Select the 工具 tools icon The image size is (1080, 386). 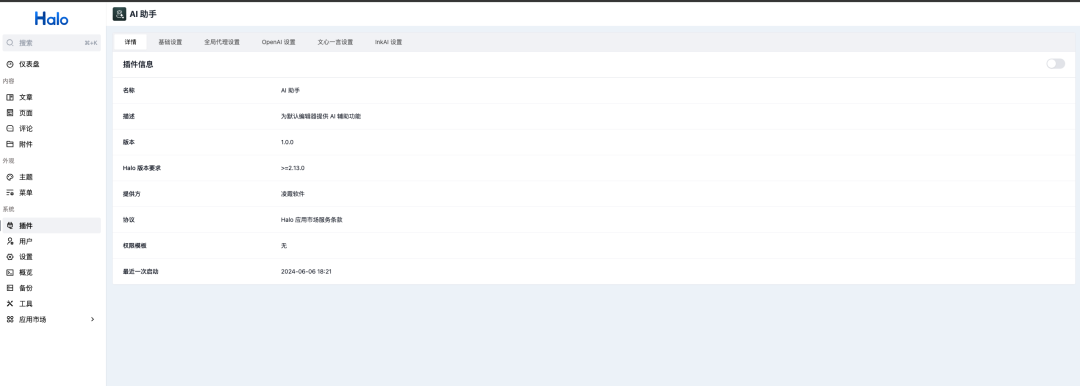[x=10, y=304]
